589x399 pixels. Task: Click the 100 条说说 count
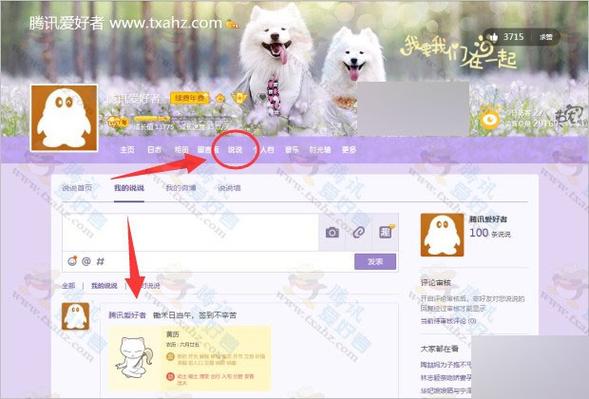tap(490, 233)
